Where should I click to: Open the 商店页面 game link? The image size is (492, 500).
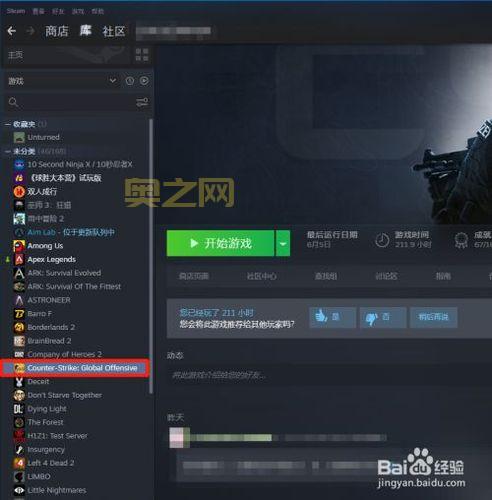pos(194,276)
